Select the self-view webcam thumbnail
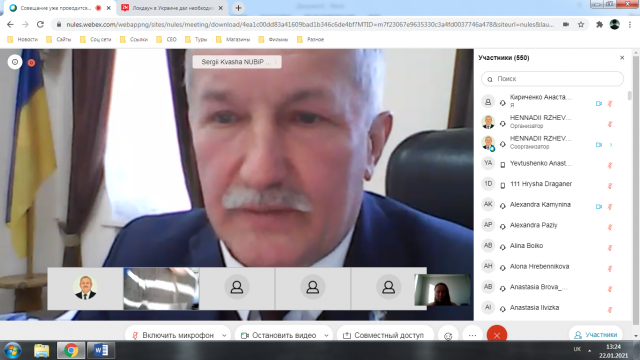The image size is (640, 360). pos(442,290)
